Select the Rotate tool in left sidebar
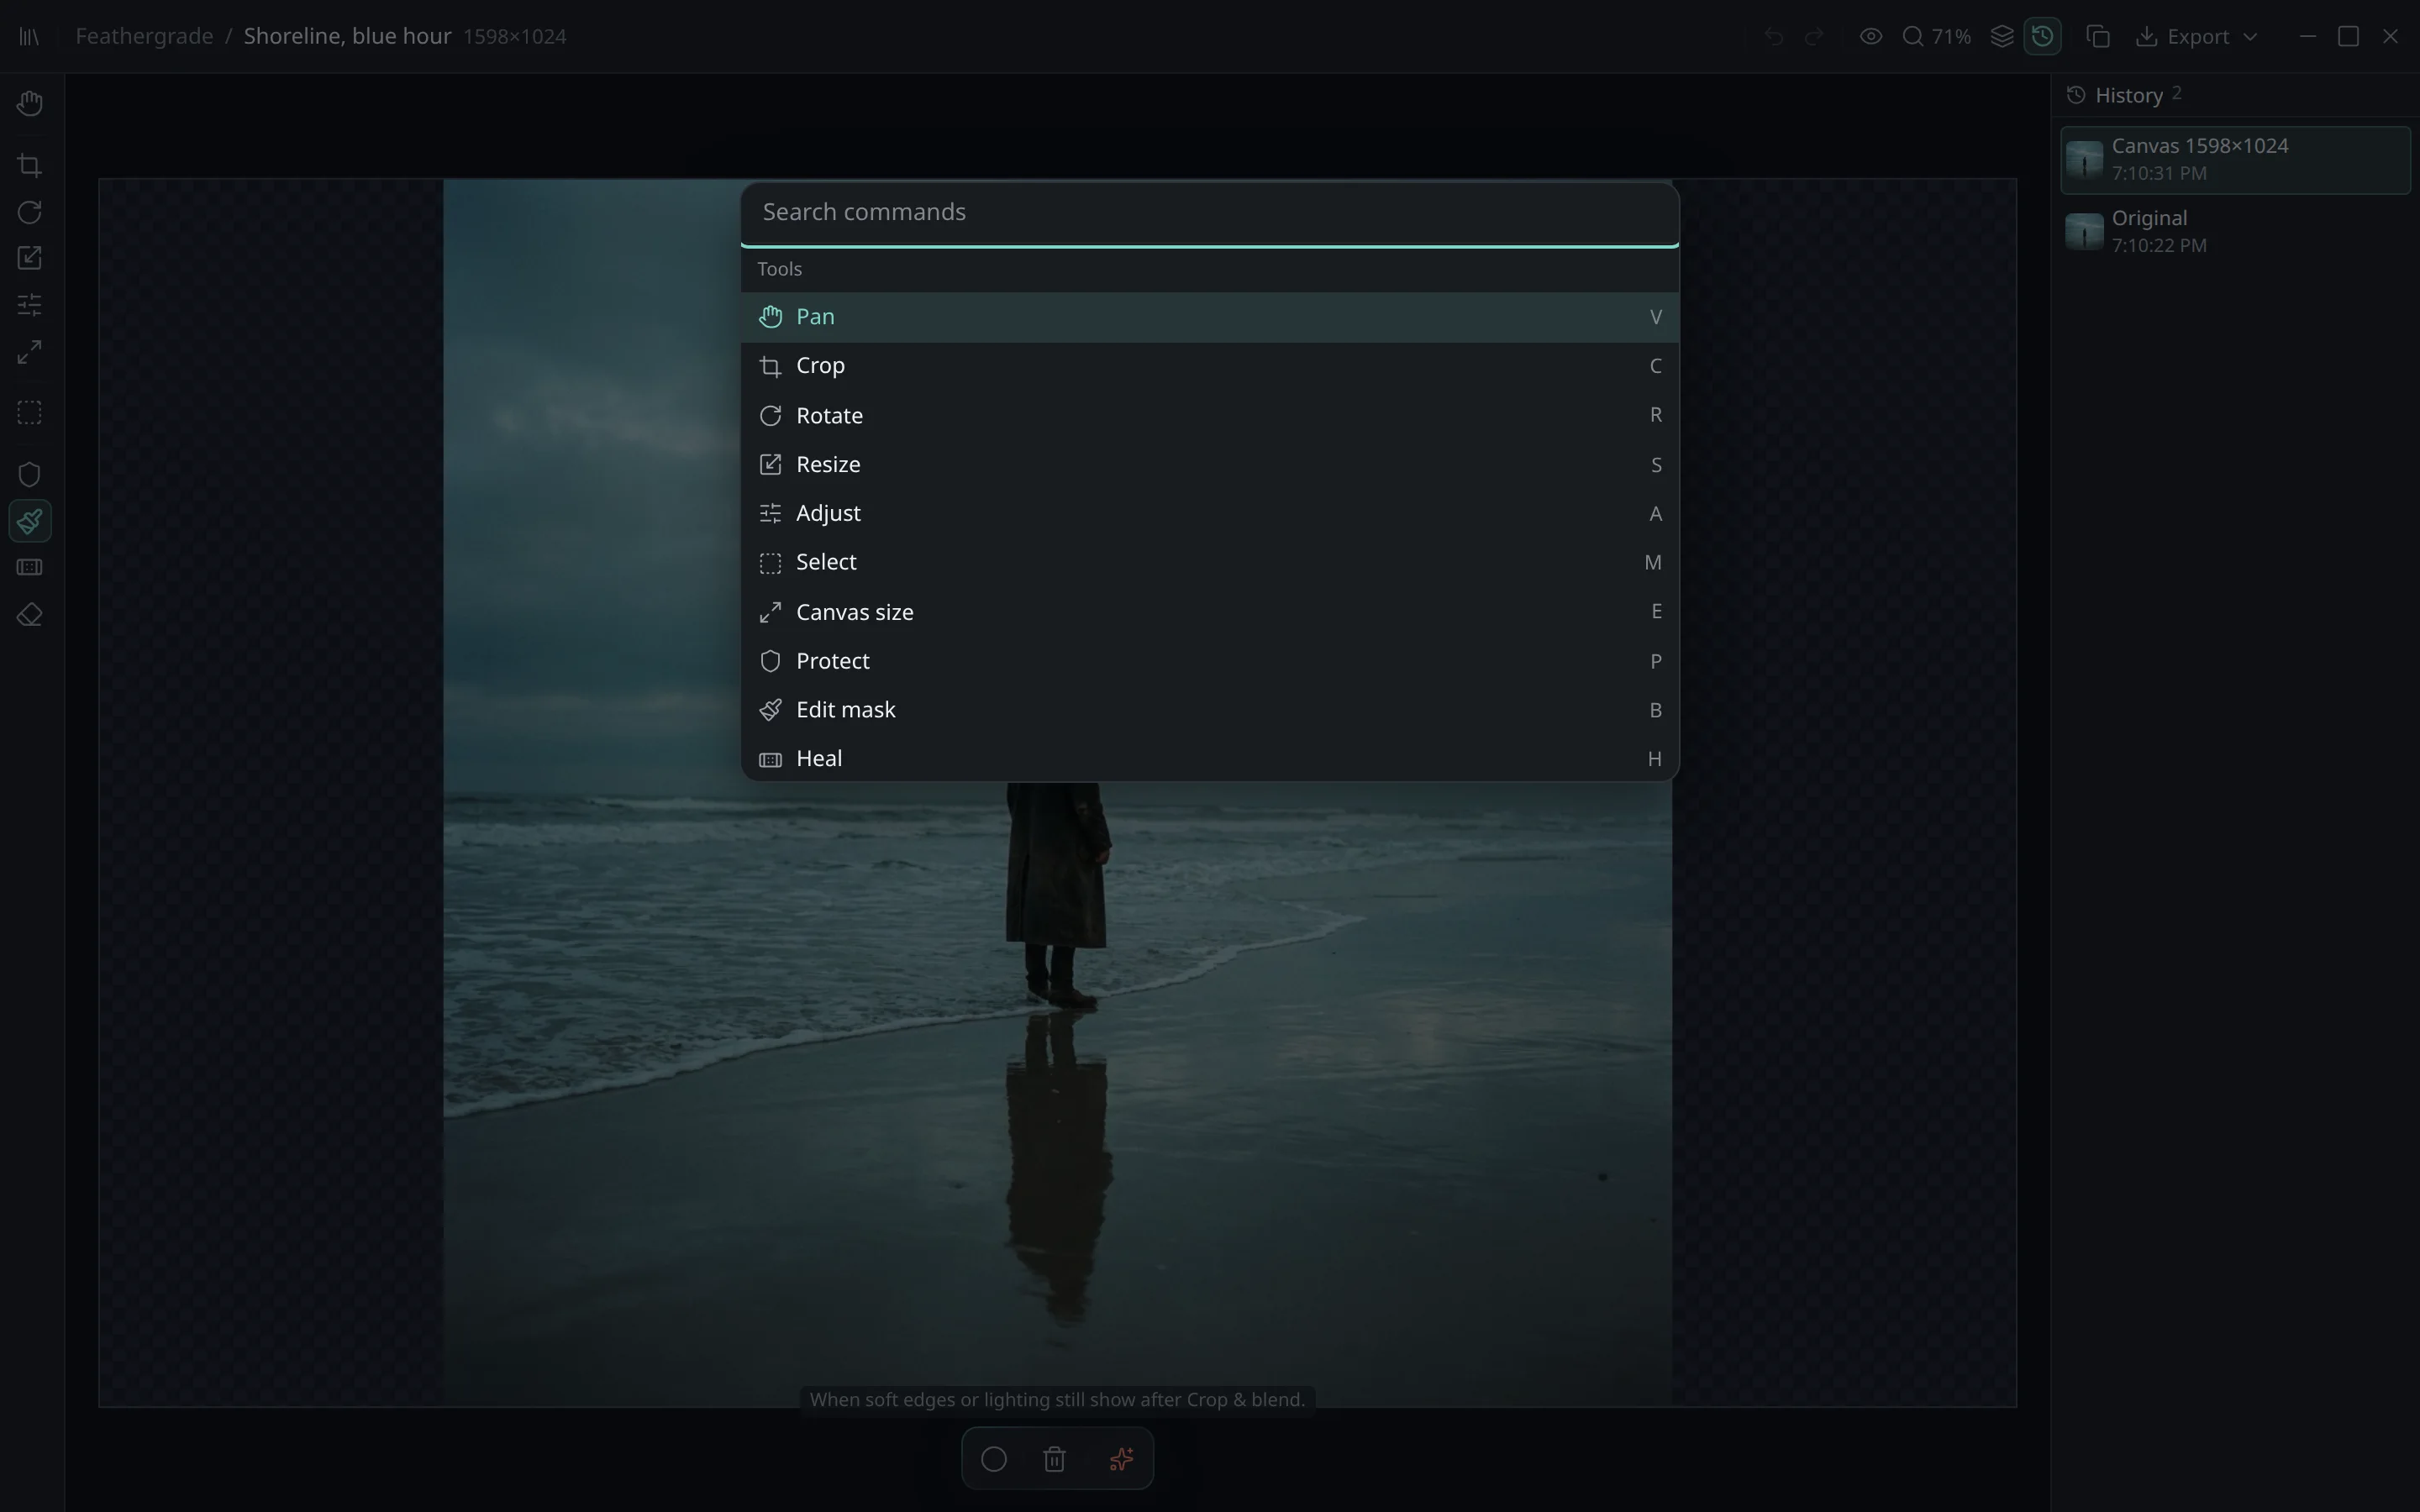The width and height of the screenshot is (2420, 1512). pyautogui.click(x=30, y=212)
